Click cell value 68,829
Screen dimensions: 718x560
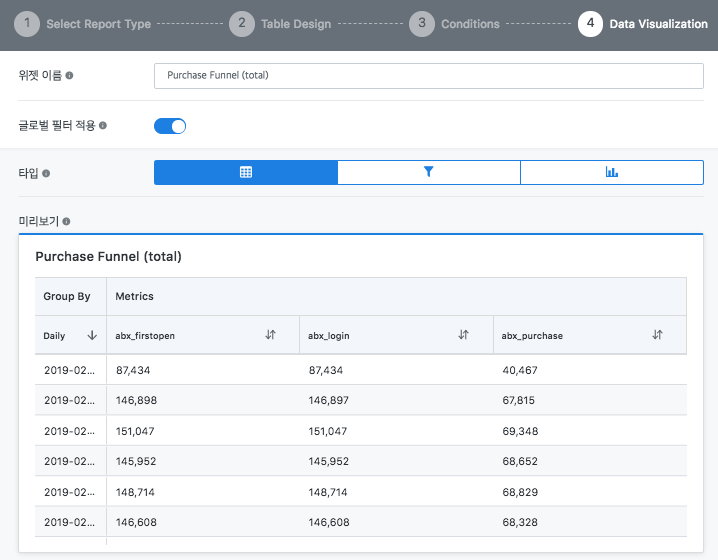pos(520,492)
